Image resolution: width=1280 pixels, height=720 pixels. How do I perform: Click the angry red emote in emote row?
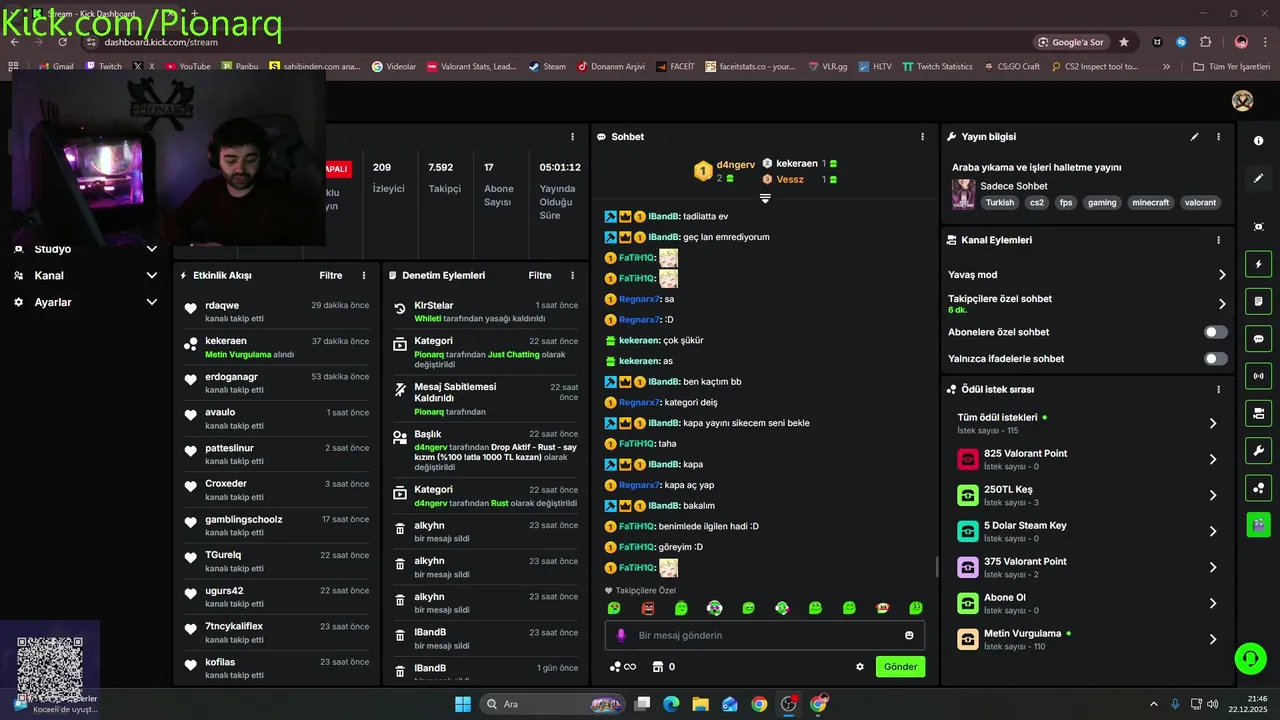(x=647, y=608)
